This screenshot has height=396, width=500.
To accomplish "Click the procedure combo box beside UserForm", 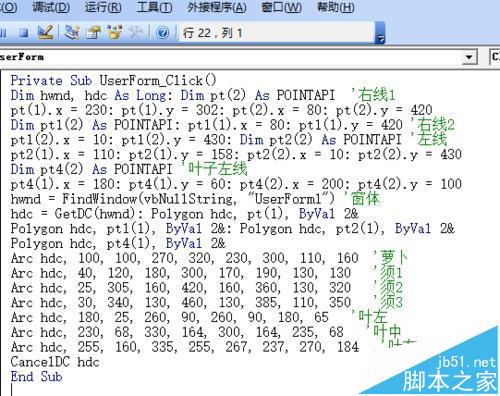I will point(495,57).
